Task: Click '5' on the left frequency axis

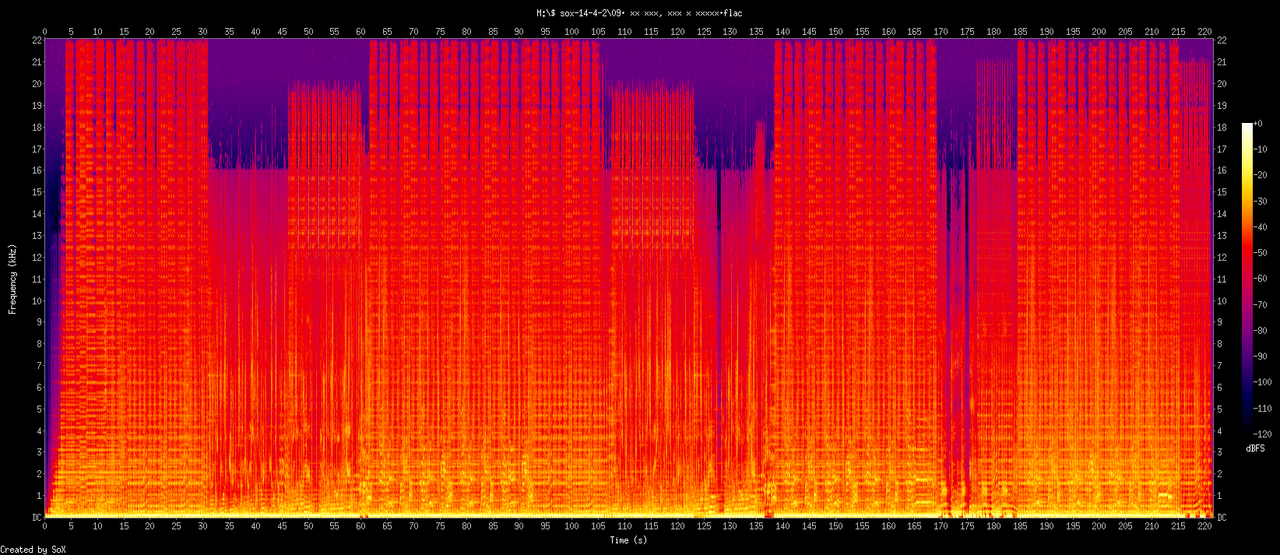Action: (40, 409)
